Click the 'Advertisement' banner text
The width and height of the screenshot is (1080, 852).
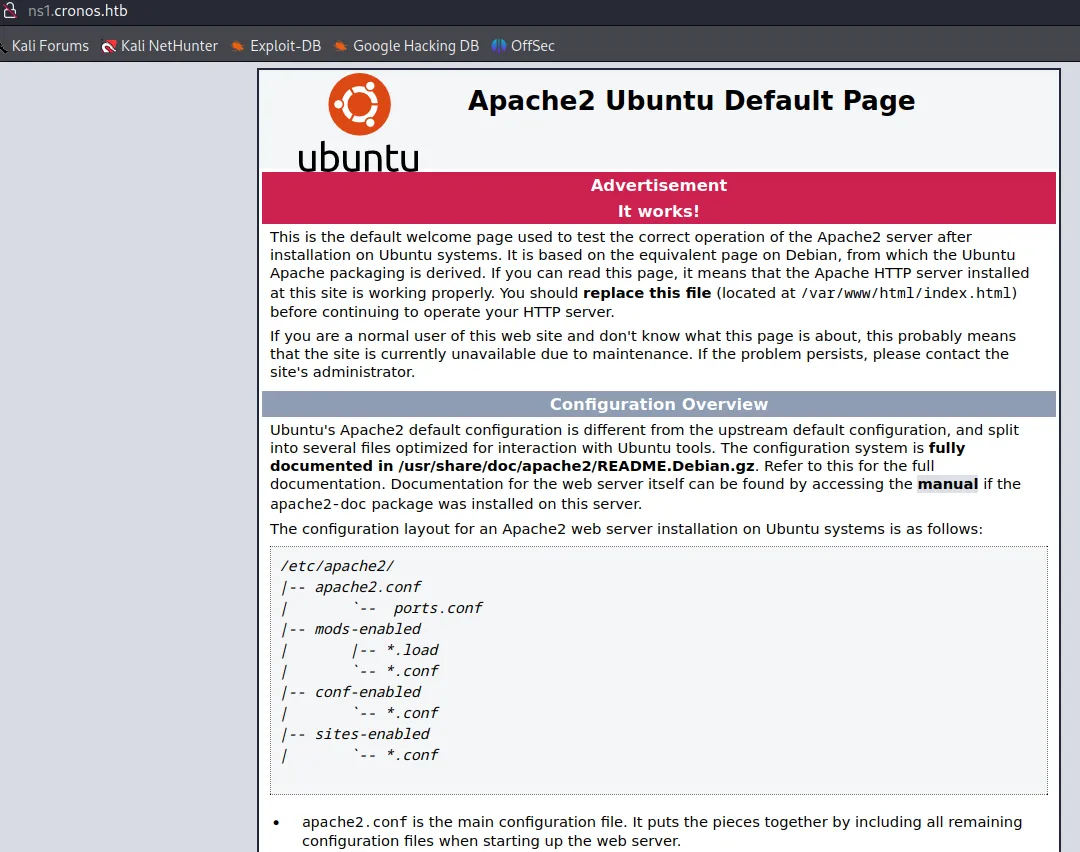click(x=658, y=185)
